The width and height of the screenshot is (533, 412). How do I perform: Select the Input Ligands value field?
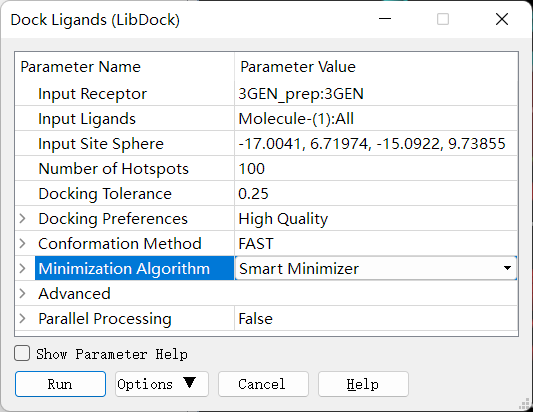pos(376,119)
